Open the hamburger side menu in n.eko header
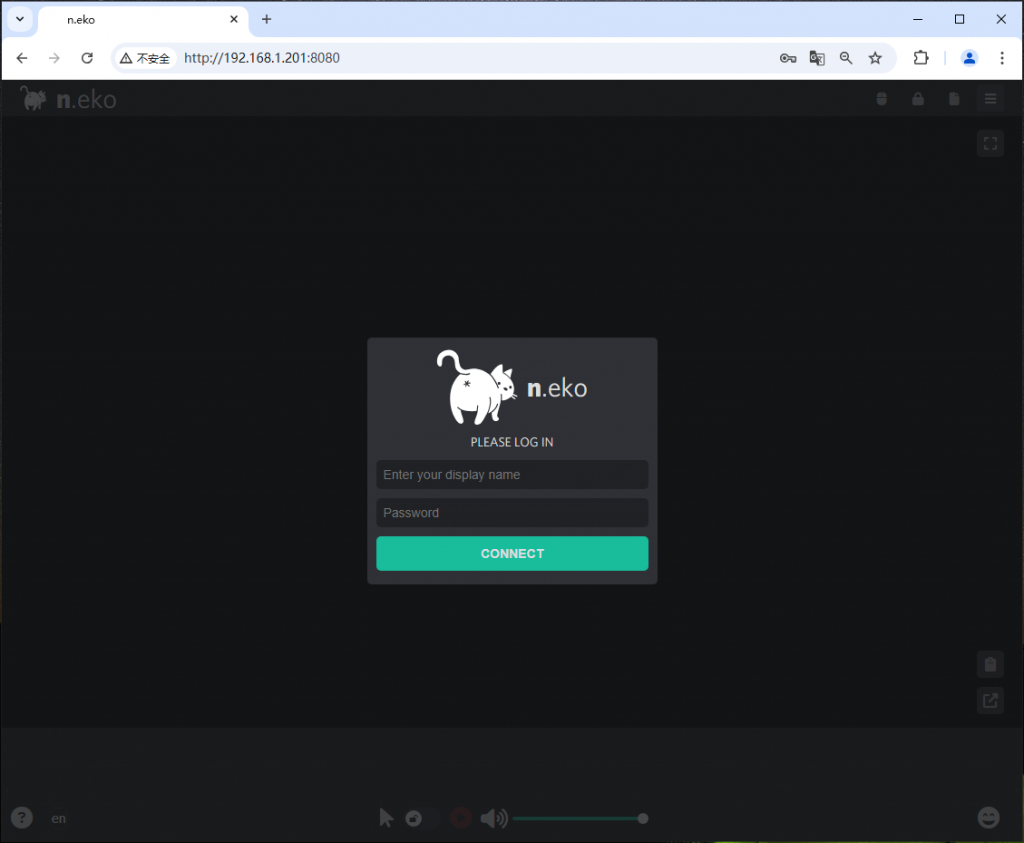This screenshot has width=1024, height=843. 990,99
